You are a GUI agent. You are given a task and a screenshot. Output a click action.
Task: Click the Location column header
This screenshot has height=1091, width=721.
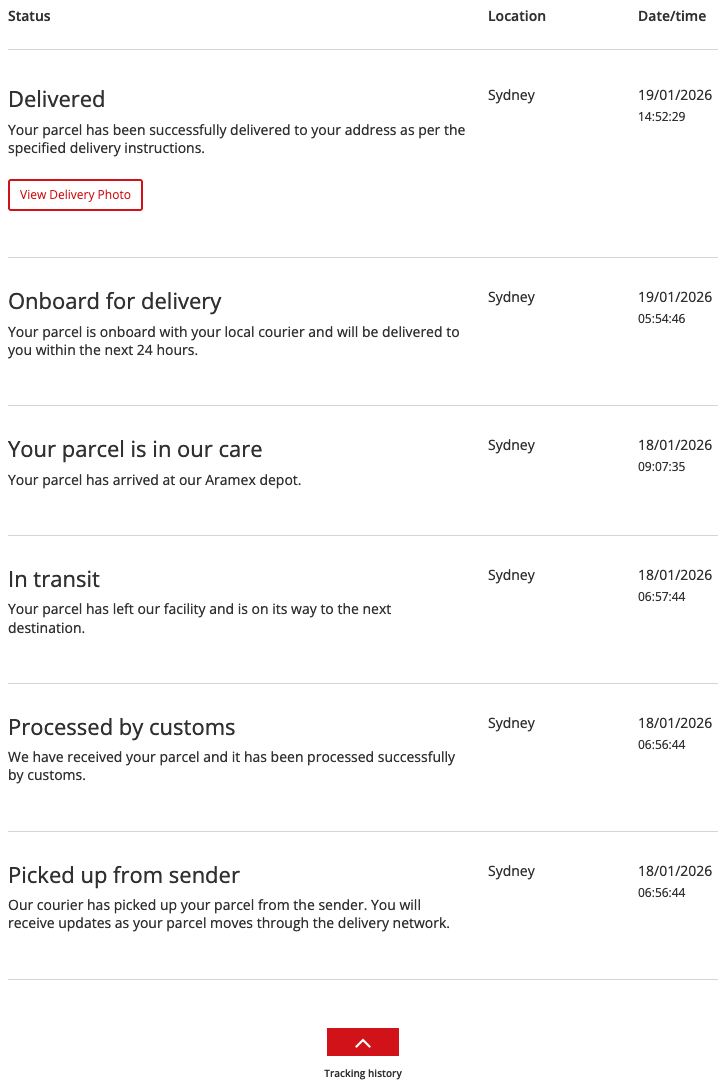(x=516, y=16)
